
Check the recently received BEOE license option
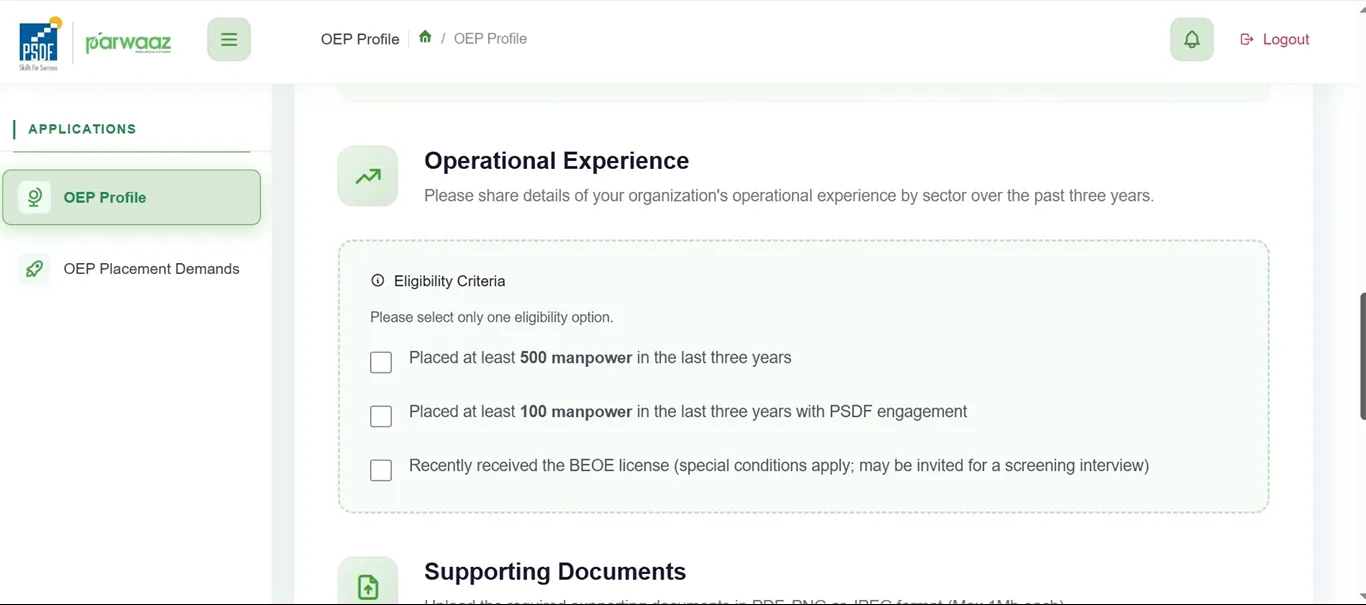[x=381, y=470]
